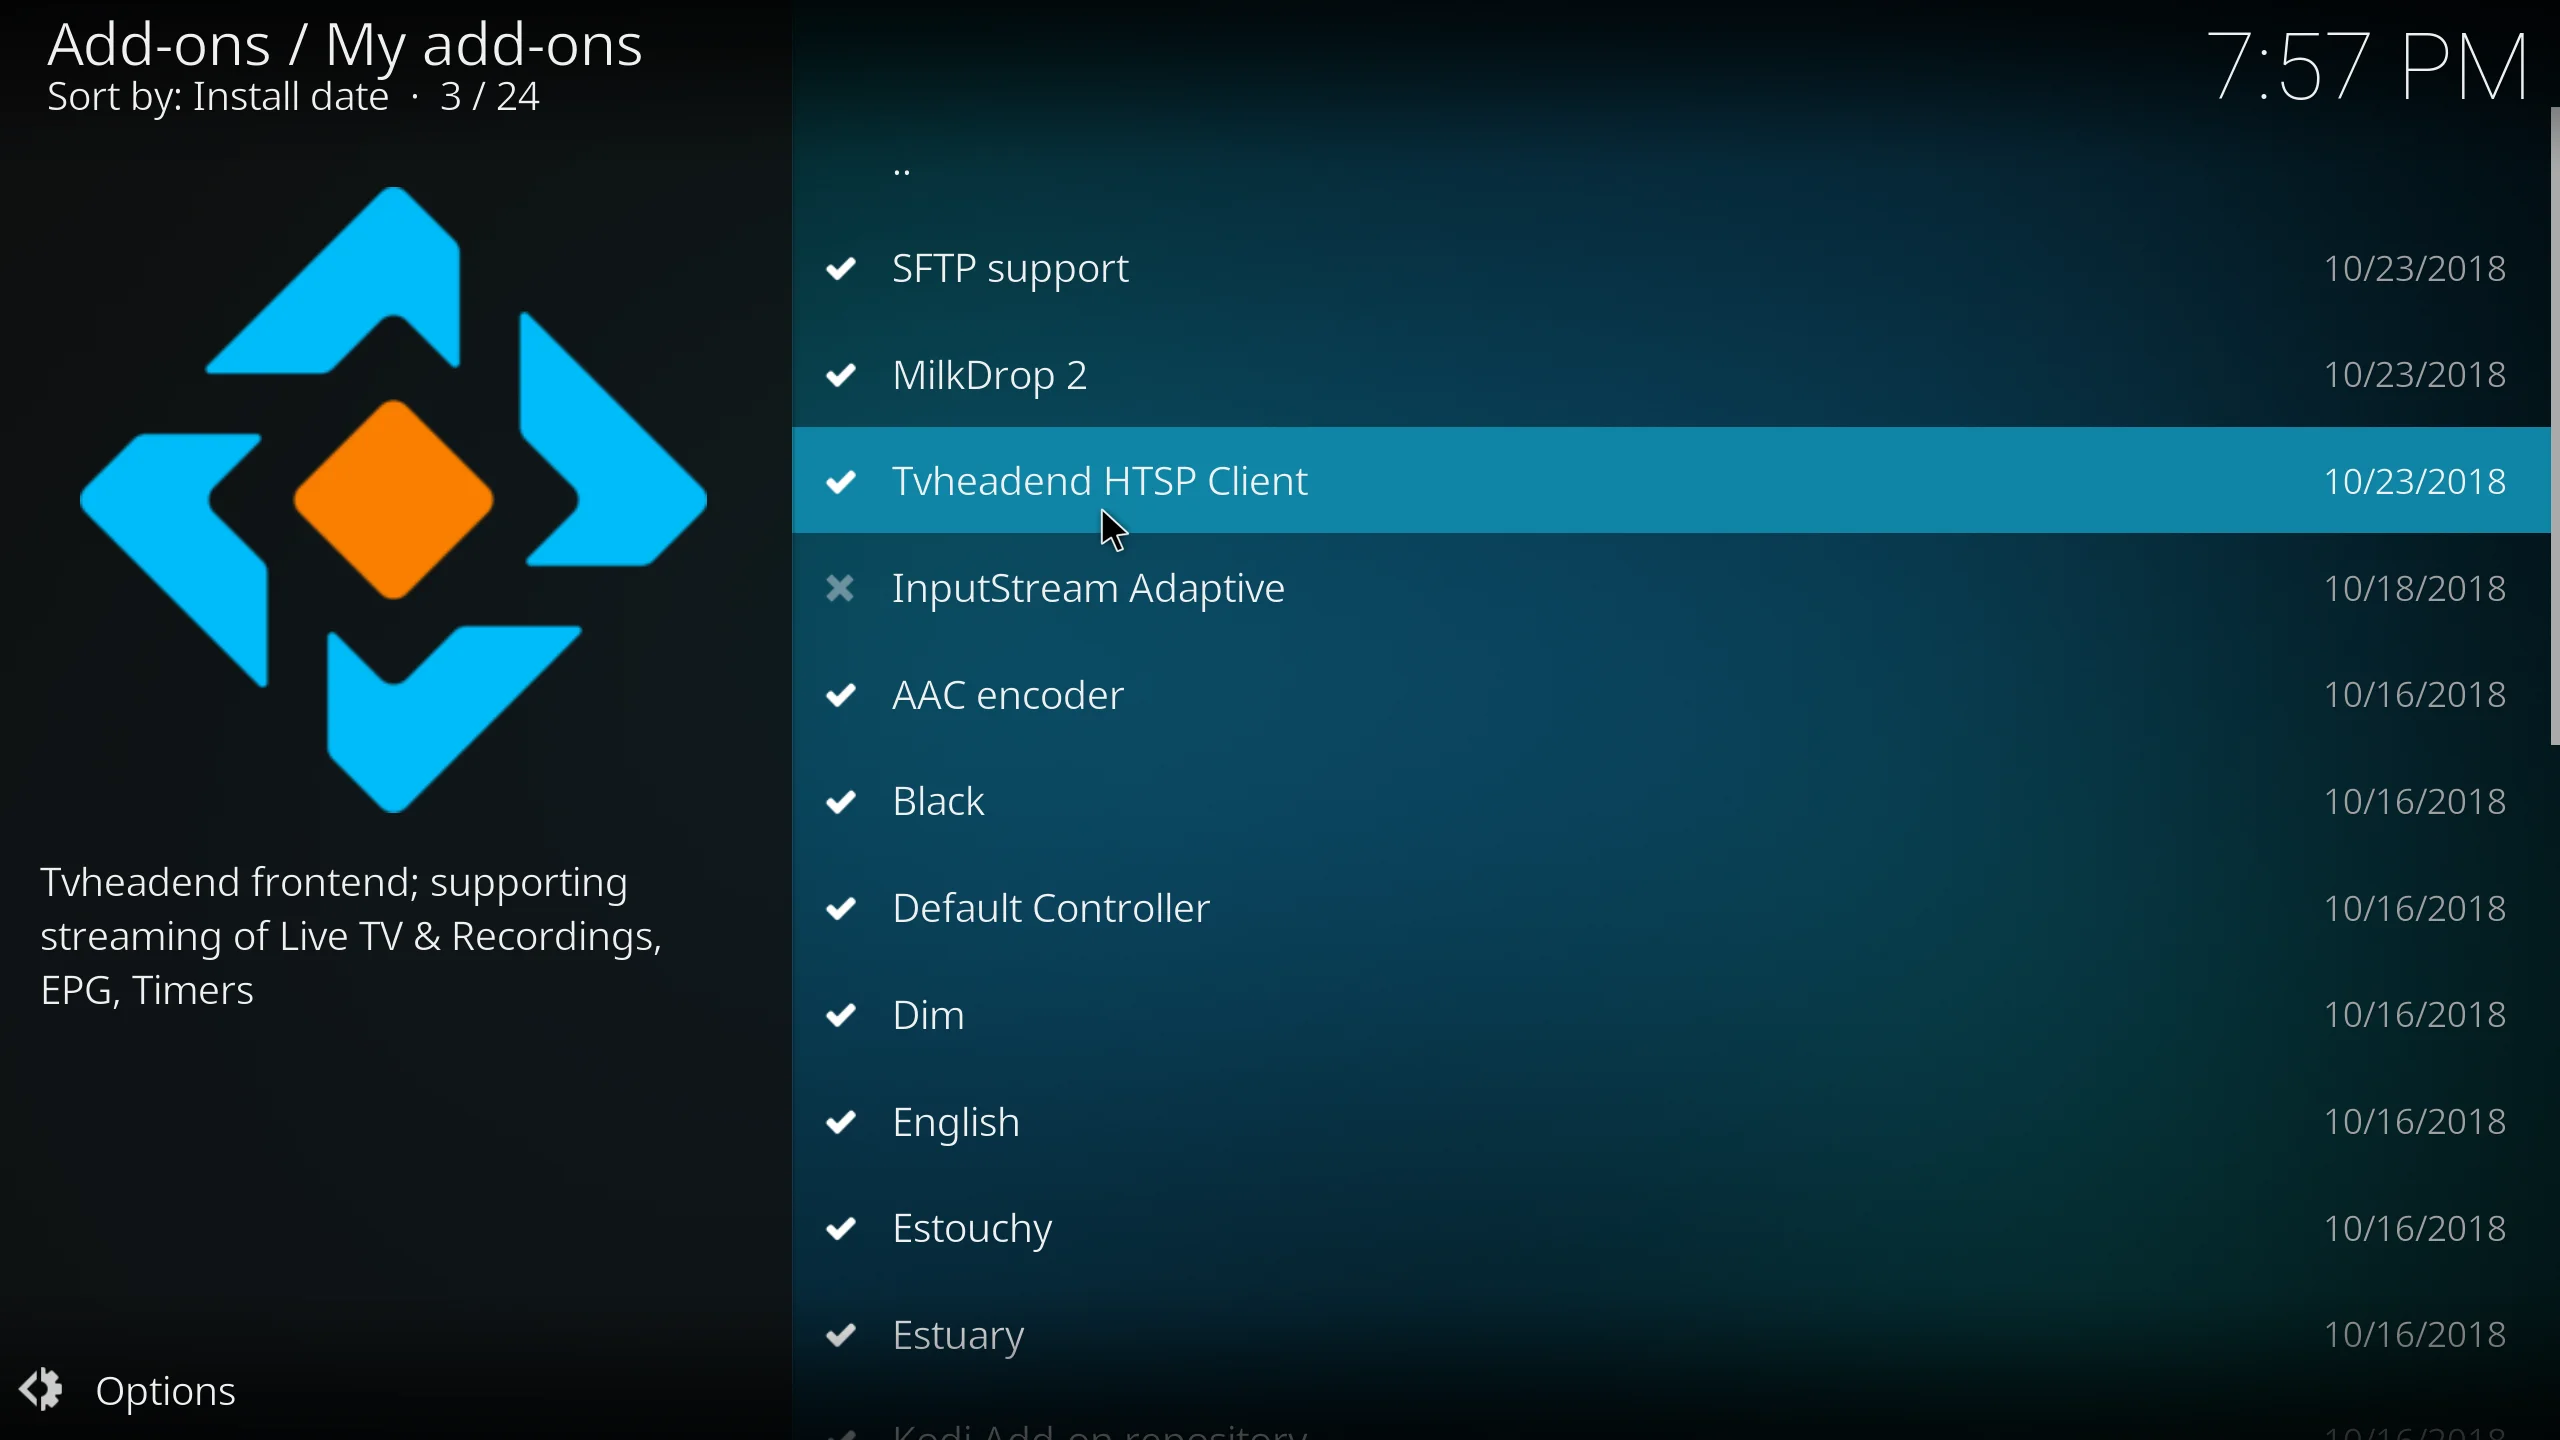Open the Estouchy skin add-on
This screenshot has height=1440, width=2560.
point(972,1230)
